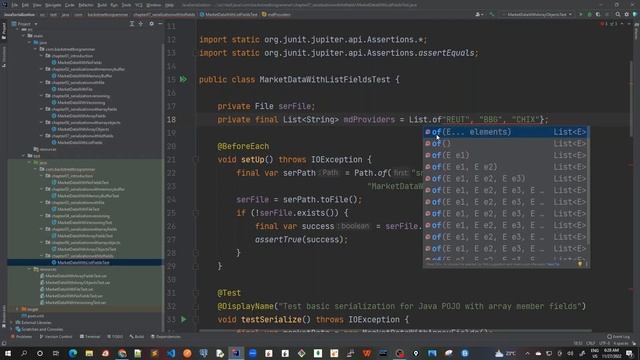Select the of(E e1, E e2, E e3) suggestion
The width and height of the screenshot is (640, 360).
click(x=505, y=179)
